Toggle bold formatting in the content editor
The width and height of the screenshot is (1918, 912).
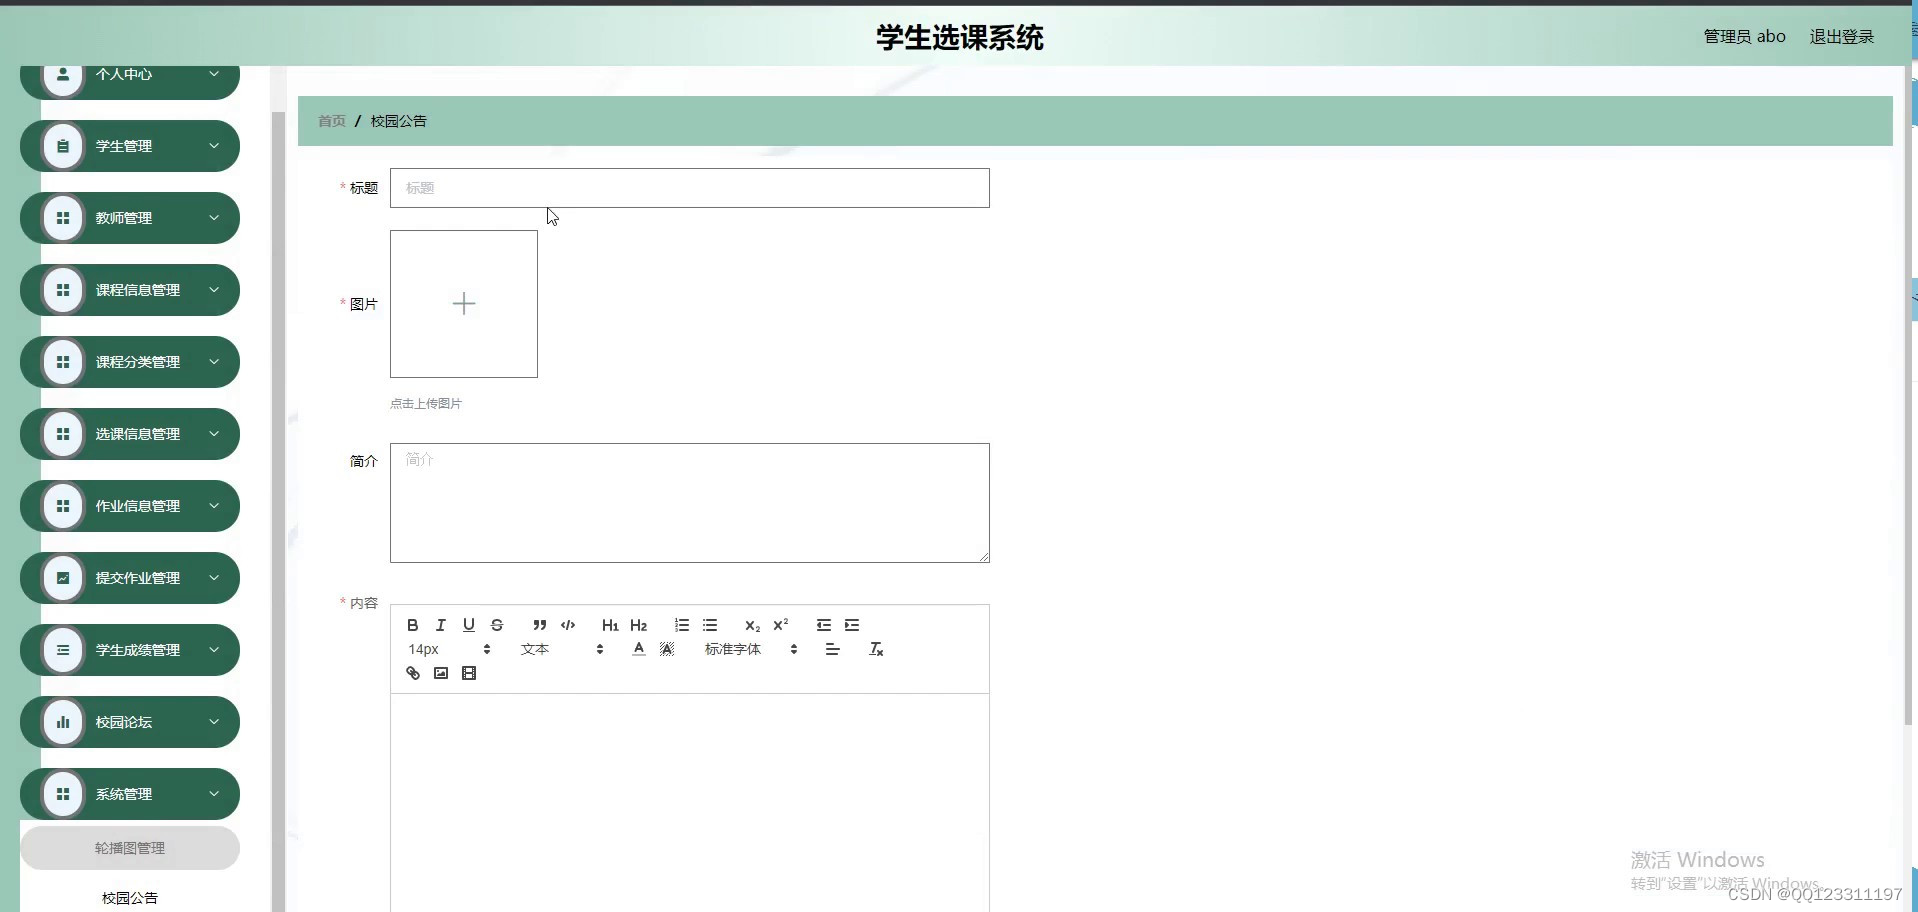412,625
